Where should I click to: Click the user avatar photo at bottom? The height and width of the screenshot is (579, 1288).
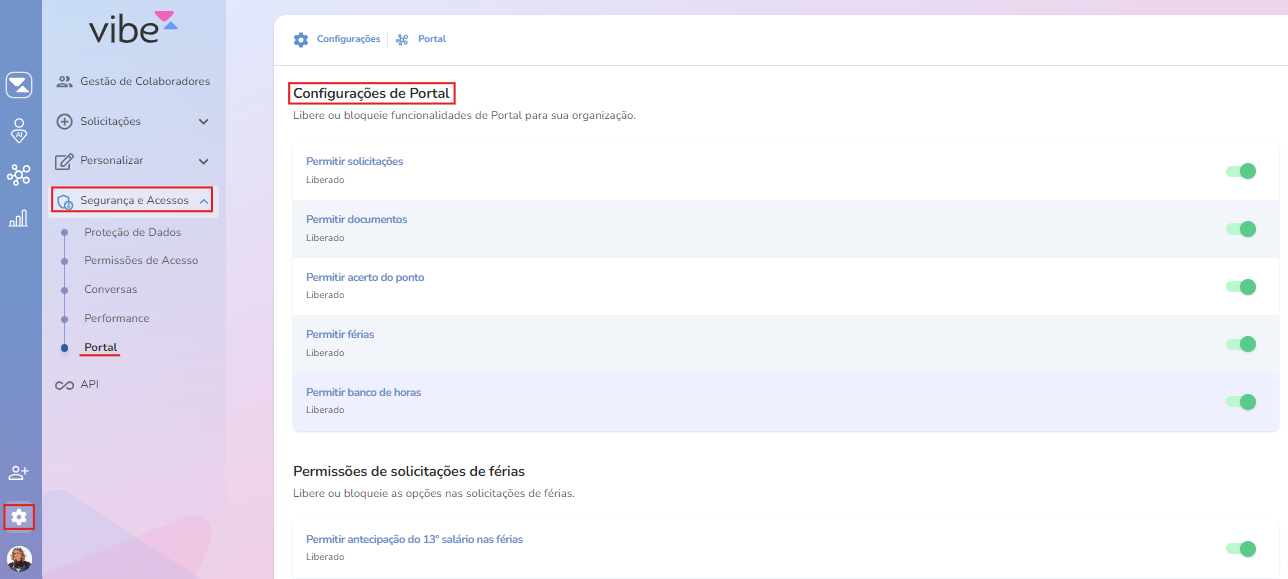19,558
